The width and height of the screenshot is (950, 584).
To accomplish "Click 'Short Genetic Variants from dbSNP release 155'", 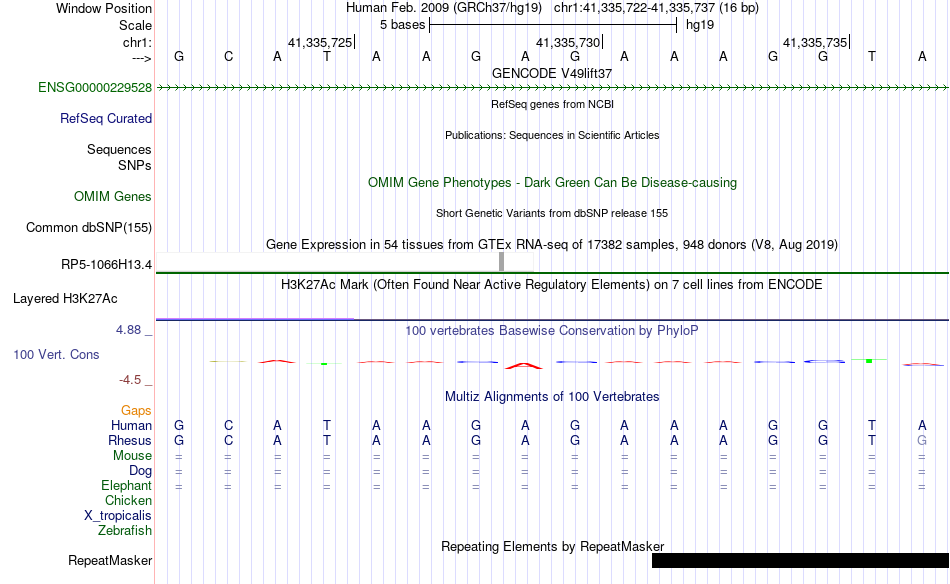I will (552, 213).
